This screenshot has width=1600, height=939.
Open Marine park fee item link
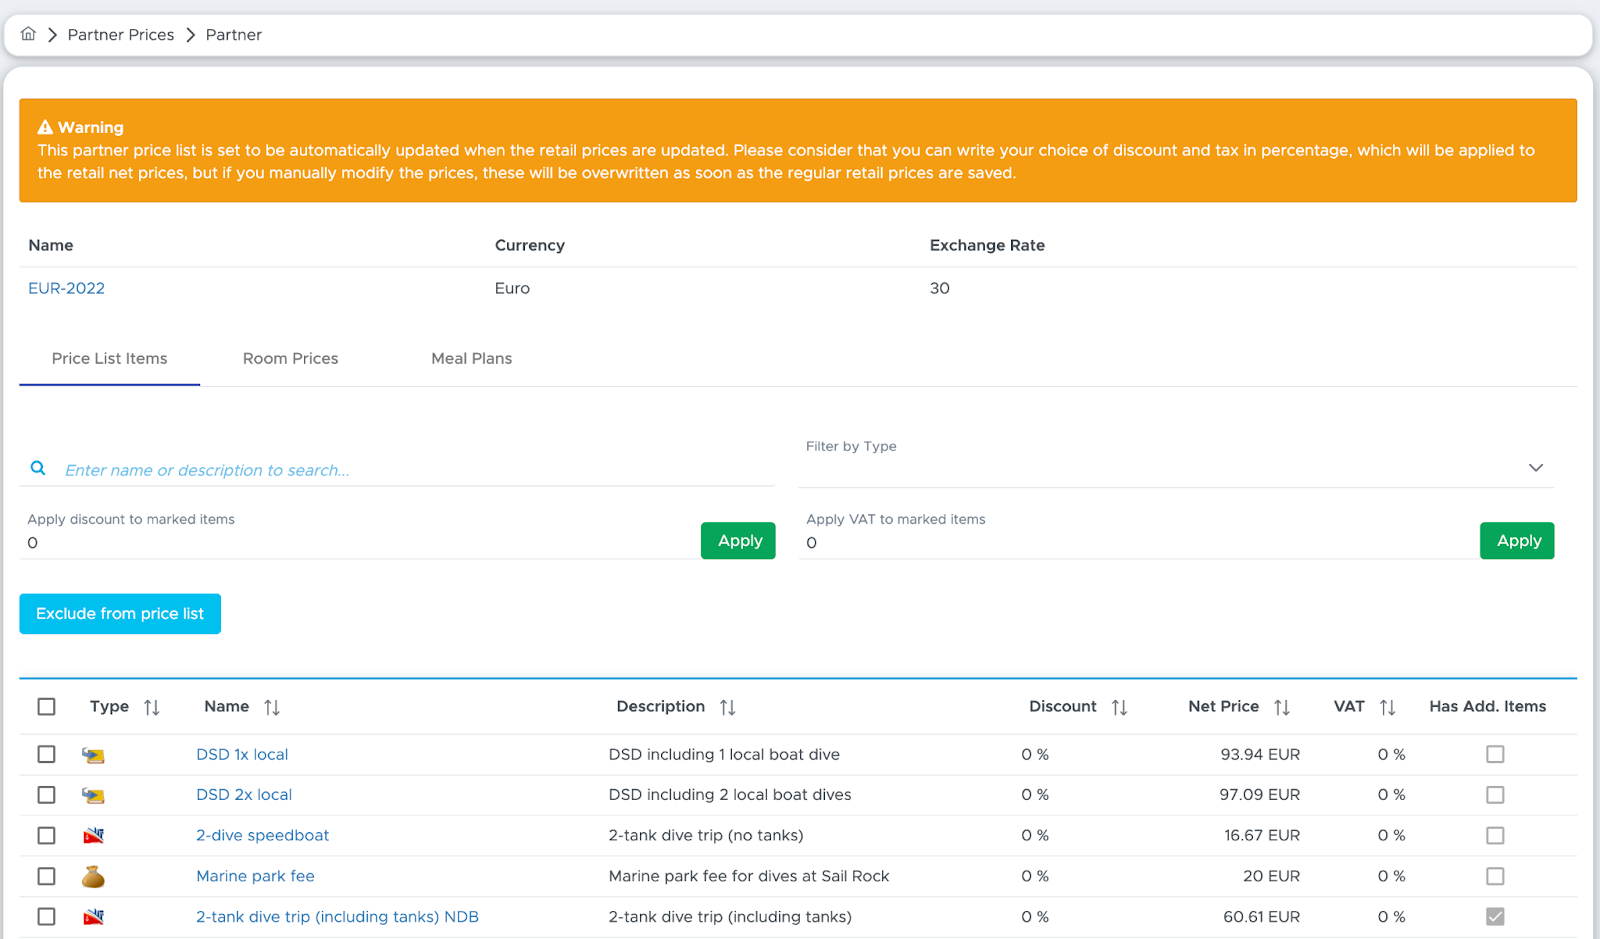click(x=255, y=876)
